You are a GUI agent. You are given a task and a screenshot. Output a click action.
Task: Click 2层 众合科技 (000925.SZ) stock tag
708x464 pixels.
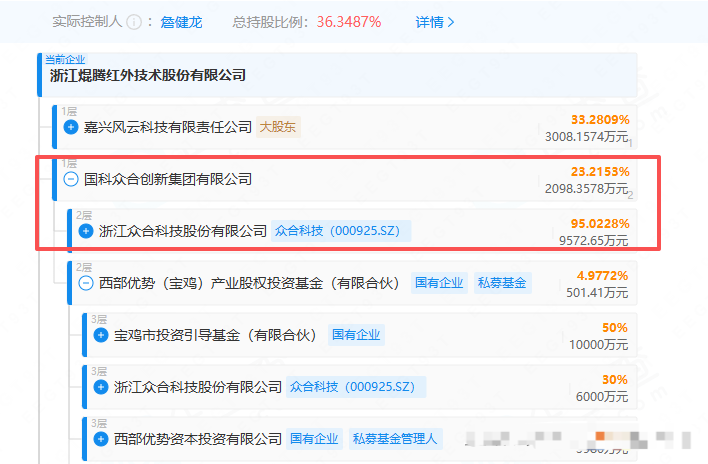(x=341, y=231)
